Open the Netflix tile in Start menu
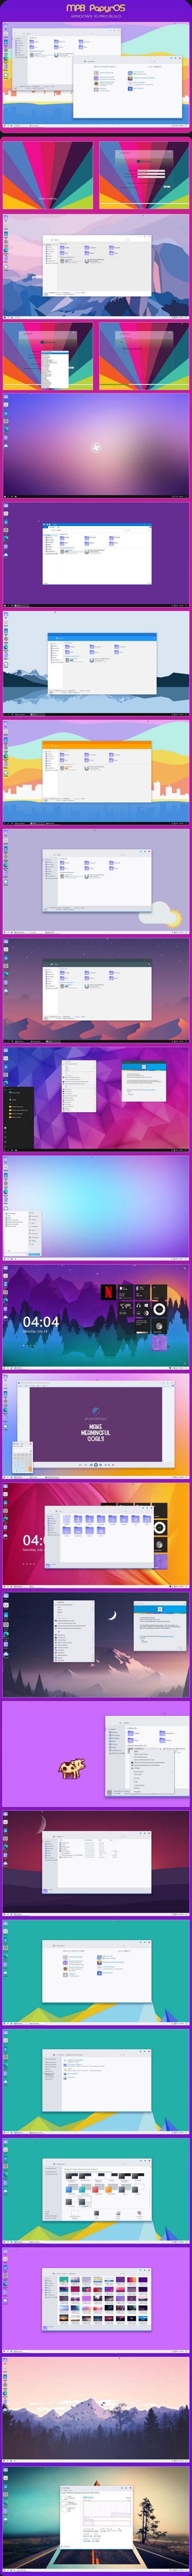This screenshot has height=2576, width=192. tap(108, 1290)
